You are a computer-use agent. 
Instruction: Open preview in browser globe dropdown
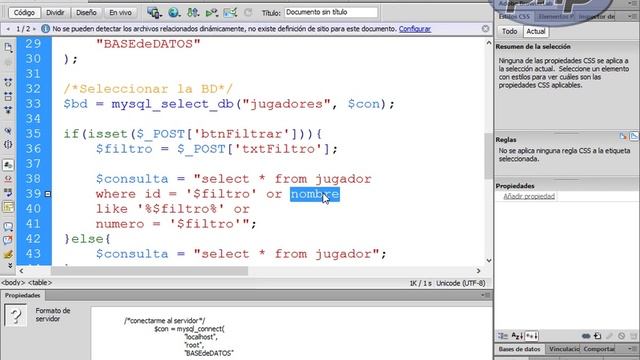point(174,13)
